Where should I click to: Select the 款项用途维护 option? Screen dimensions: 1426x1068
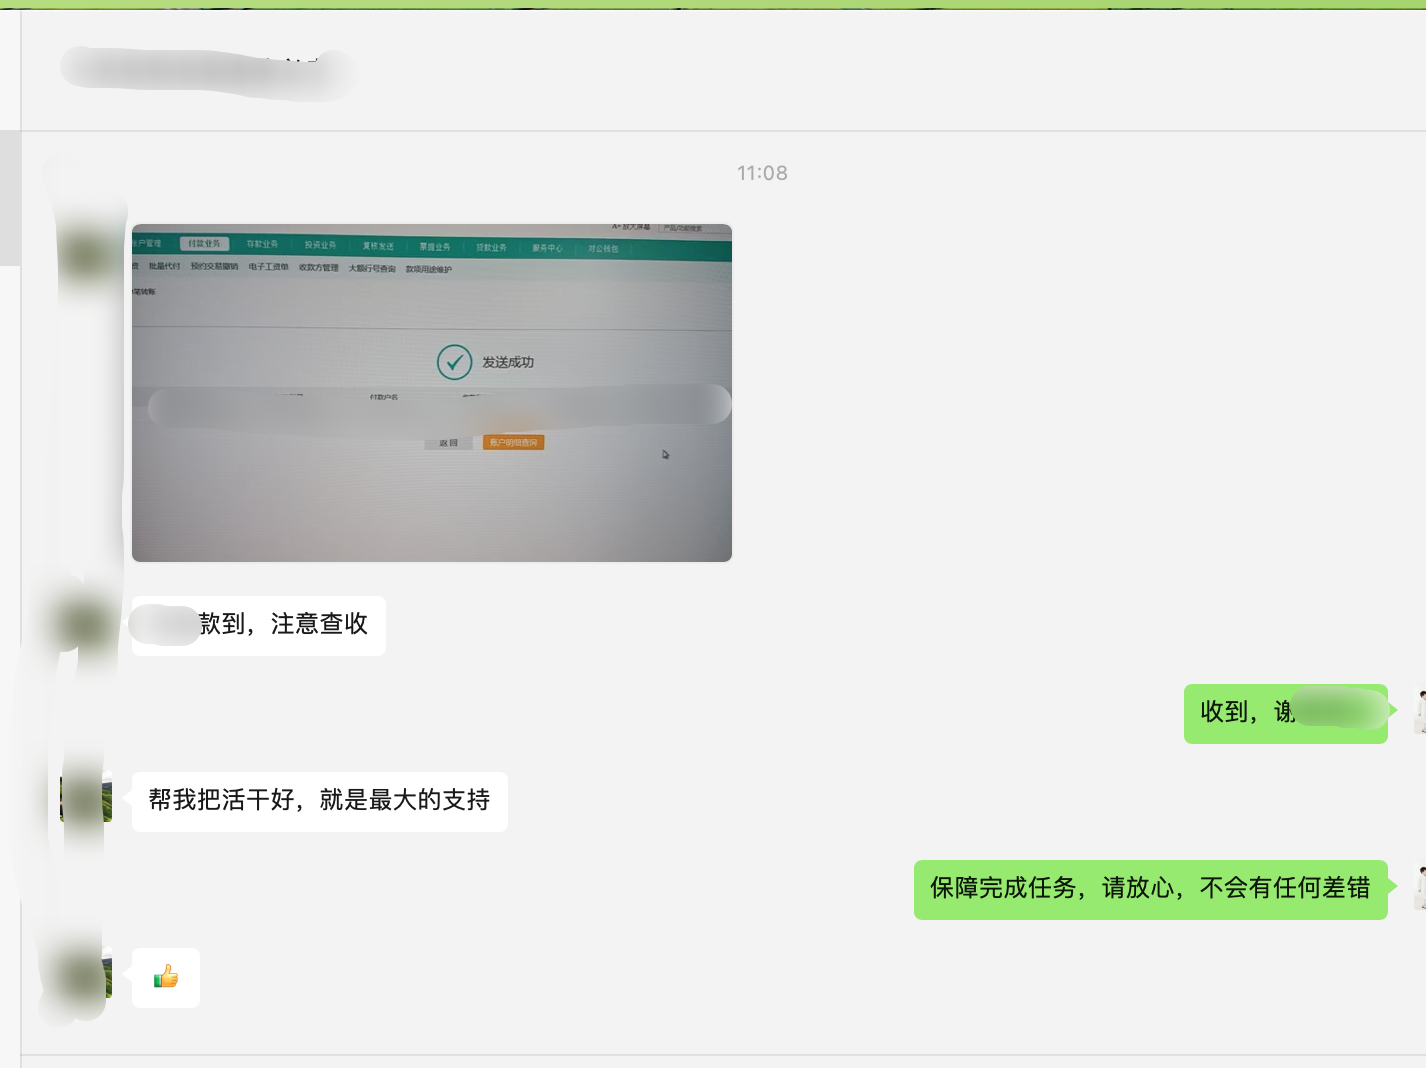click(430, 269)
